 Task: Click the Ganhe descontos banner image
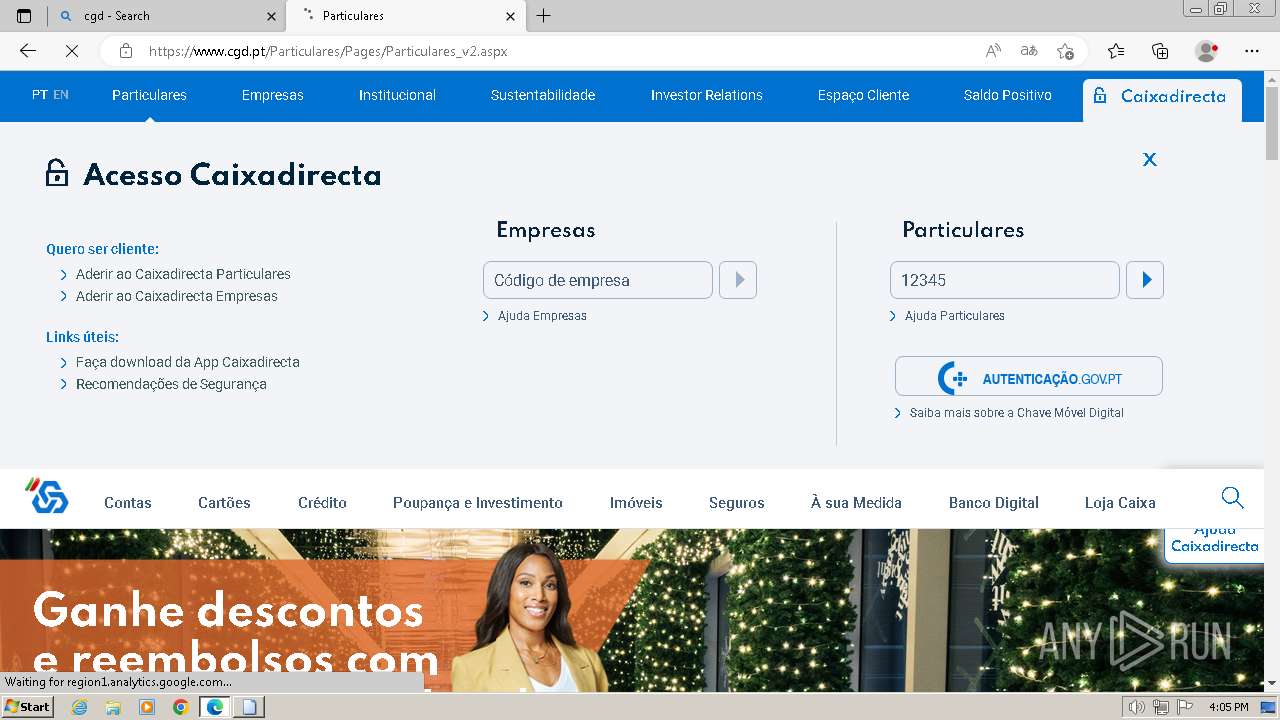point(632,610)
